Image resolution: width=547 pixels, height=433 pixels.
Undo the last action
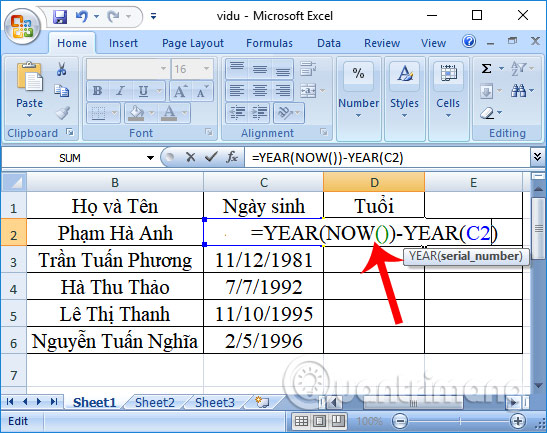(82, 16)
